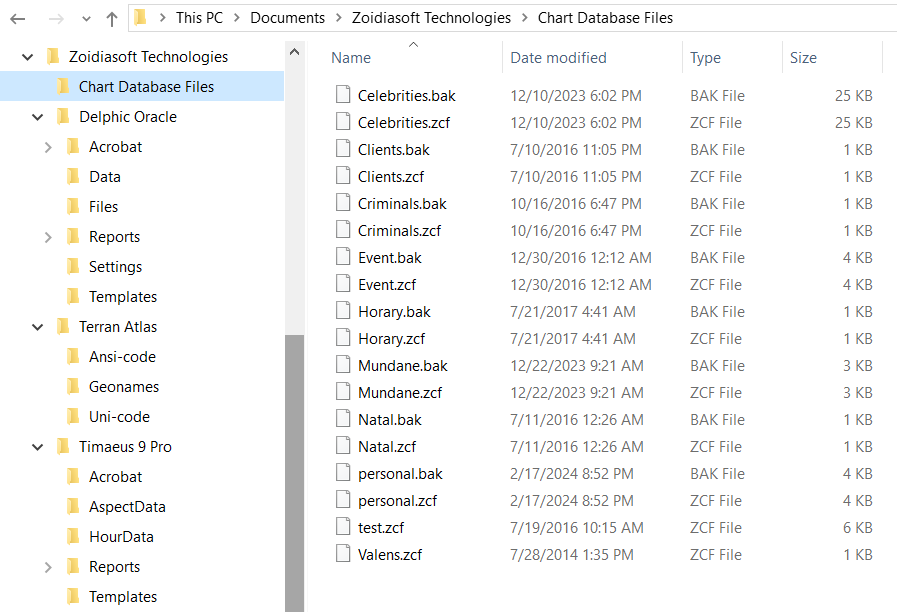
Task: Navigate to Documents breadcrumb
Action: coord(287,18)
